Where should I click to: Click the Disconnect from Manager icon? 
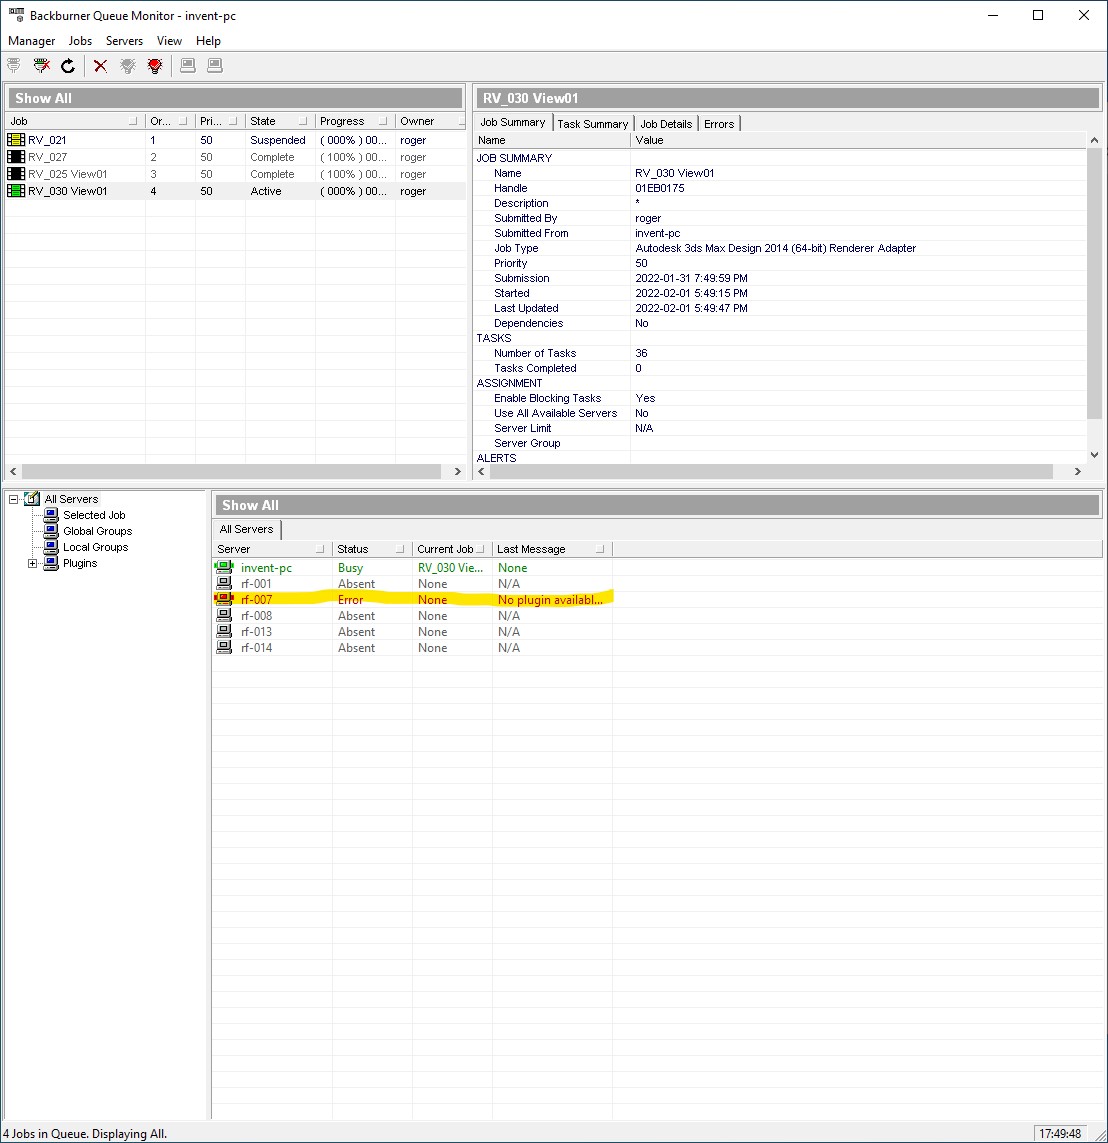[x=41, y=65]
